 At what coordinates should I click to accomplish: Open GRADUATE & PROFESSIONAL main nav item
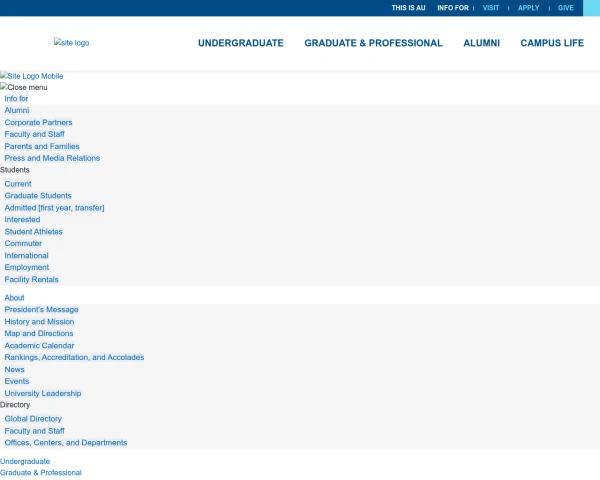click(373, 43)
